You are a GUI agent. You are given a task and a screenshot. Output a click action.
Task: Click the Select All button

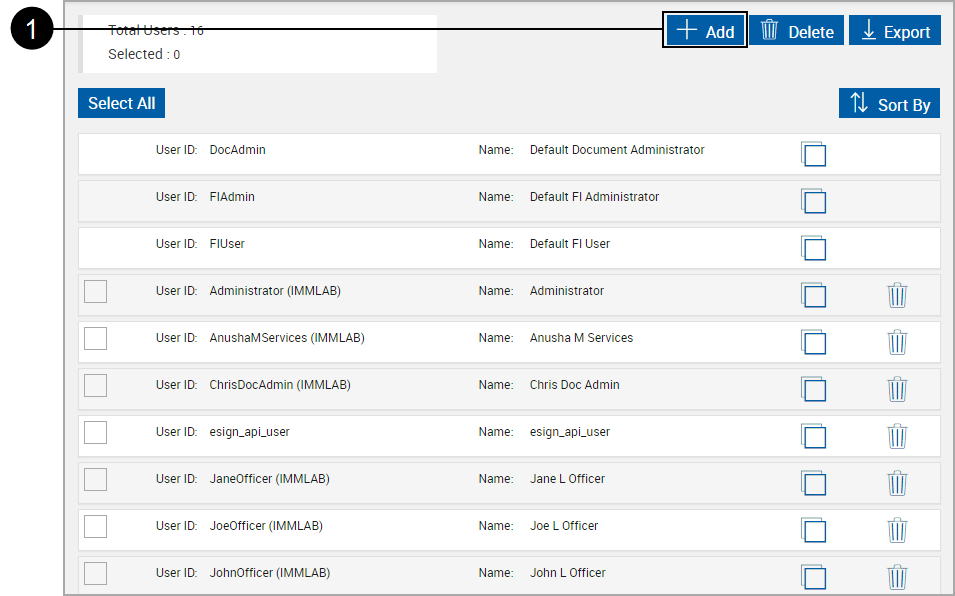[x=121, y=103]
